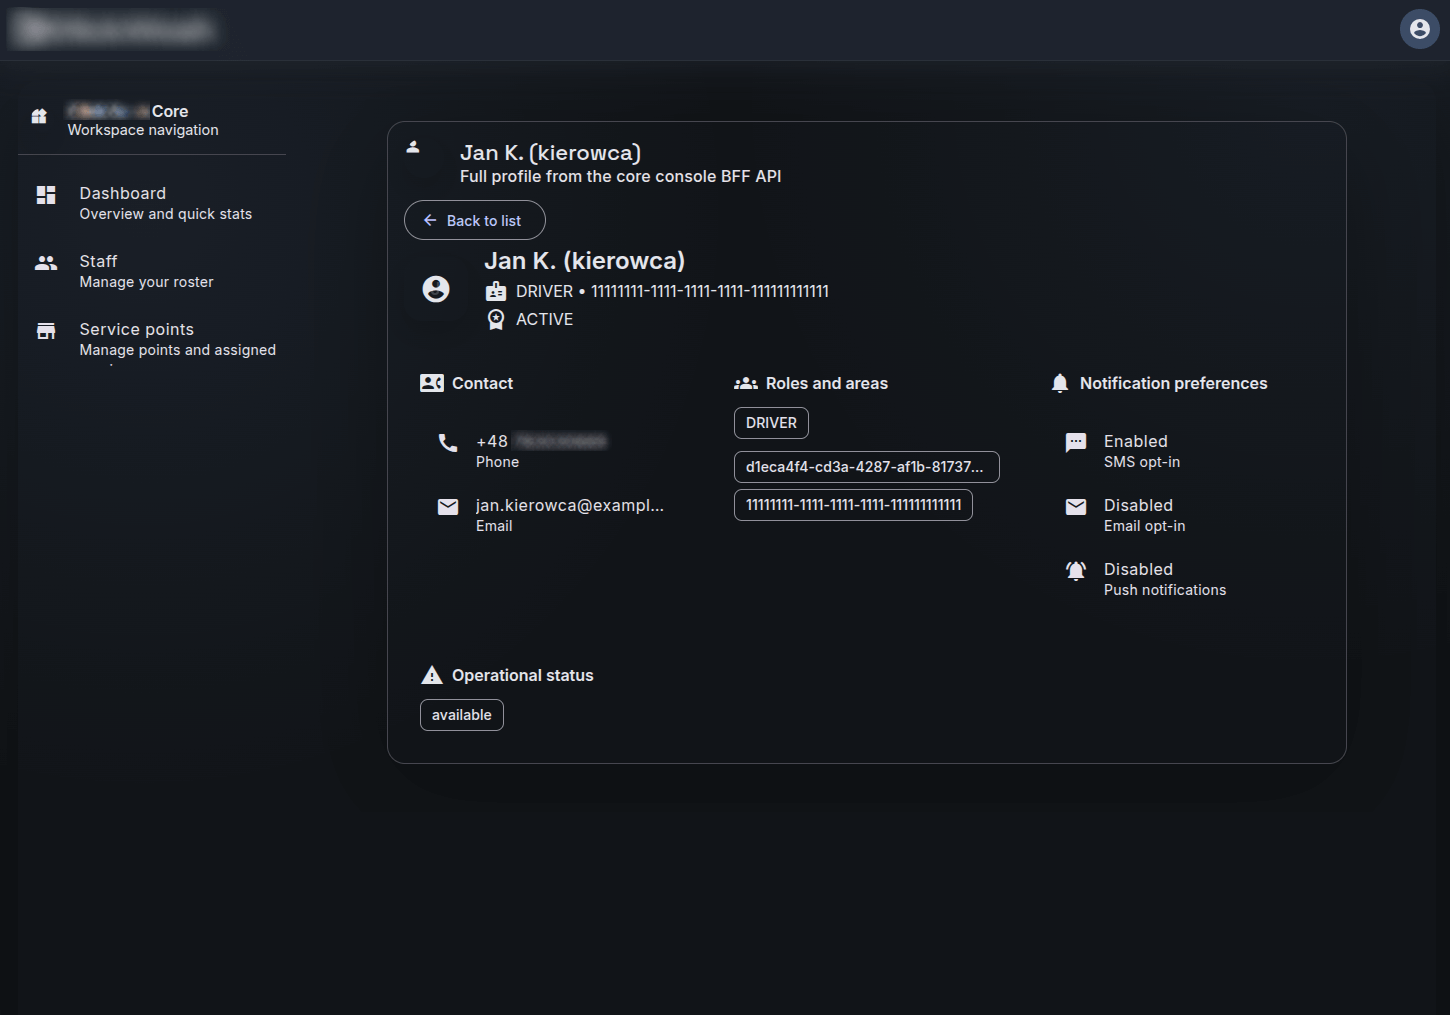1450x1015 pixels.
Task: Click the available status chip
Action: 461,715
